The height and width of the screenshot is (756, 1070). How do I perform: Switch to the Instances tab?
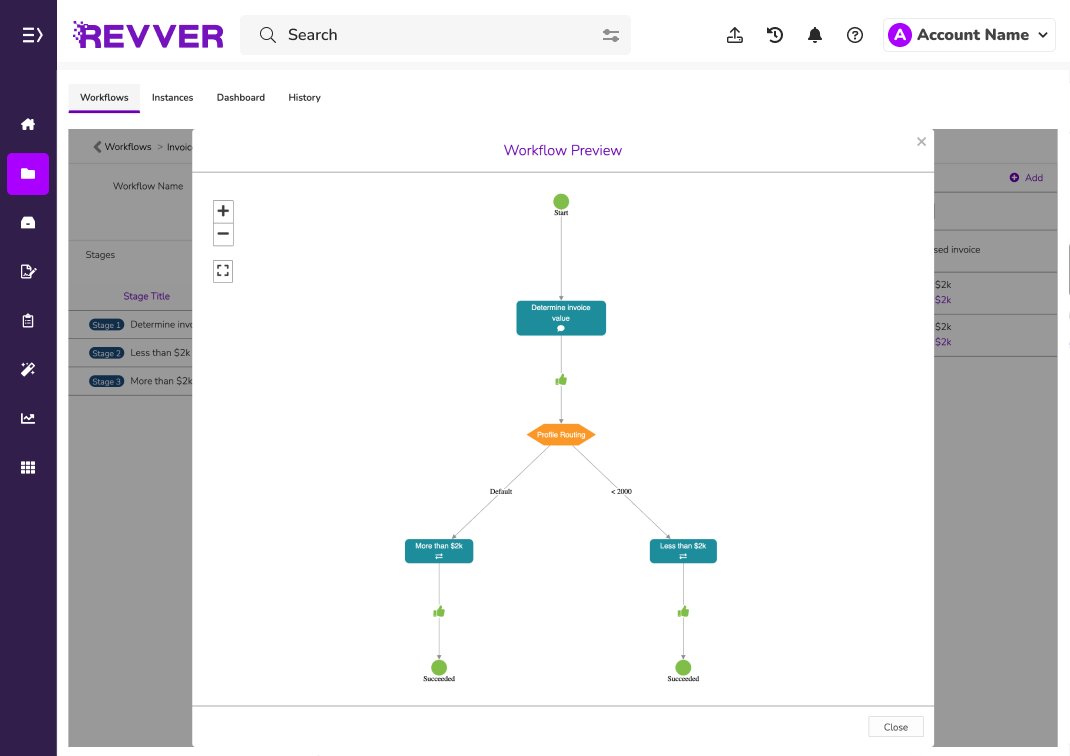[x=172, y=97]
